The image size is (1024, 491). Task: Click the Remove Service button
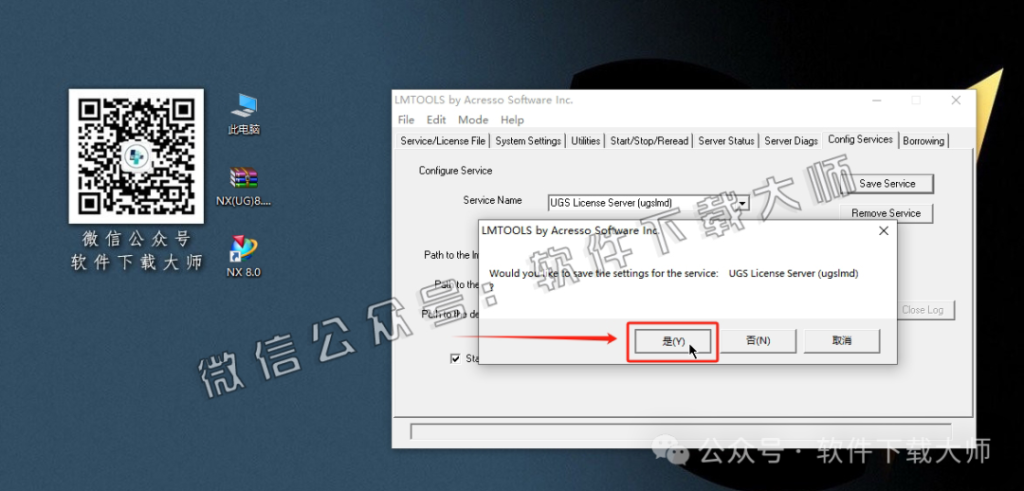pos(886,213)
